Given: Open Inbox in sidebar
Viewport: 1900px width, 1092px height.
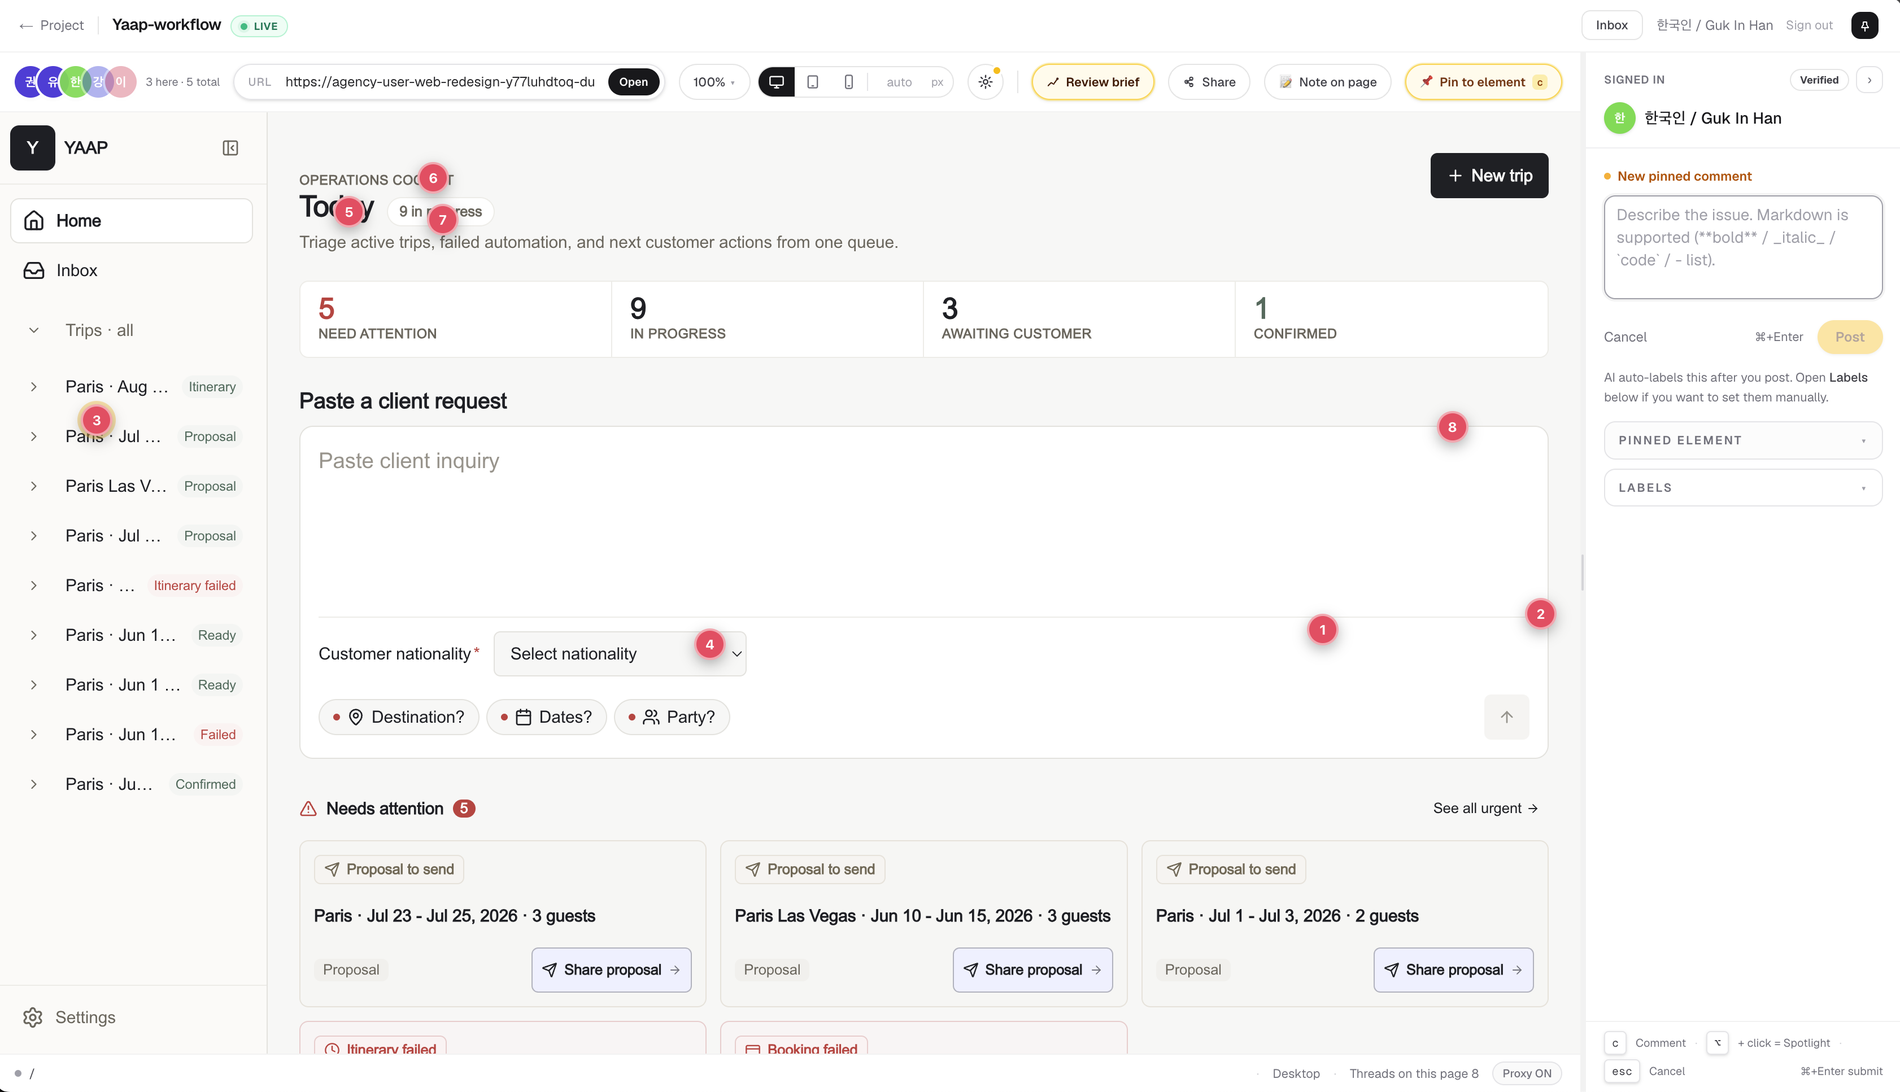Looking at the screenshot, I should 131,271.
